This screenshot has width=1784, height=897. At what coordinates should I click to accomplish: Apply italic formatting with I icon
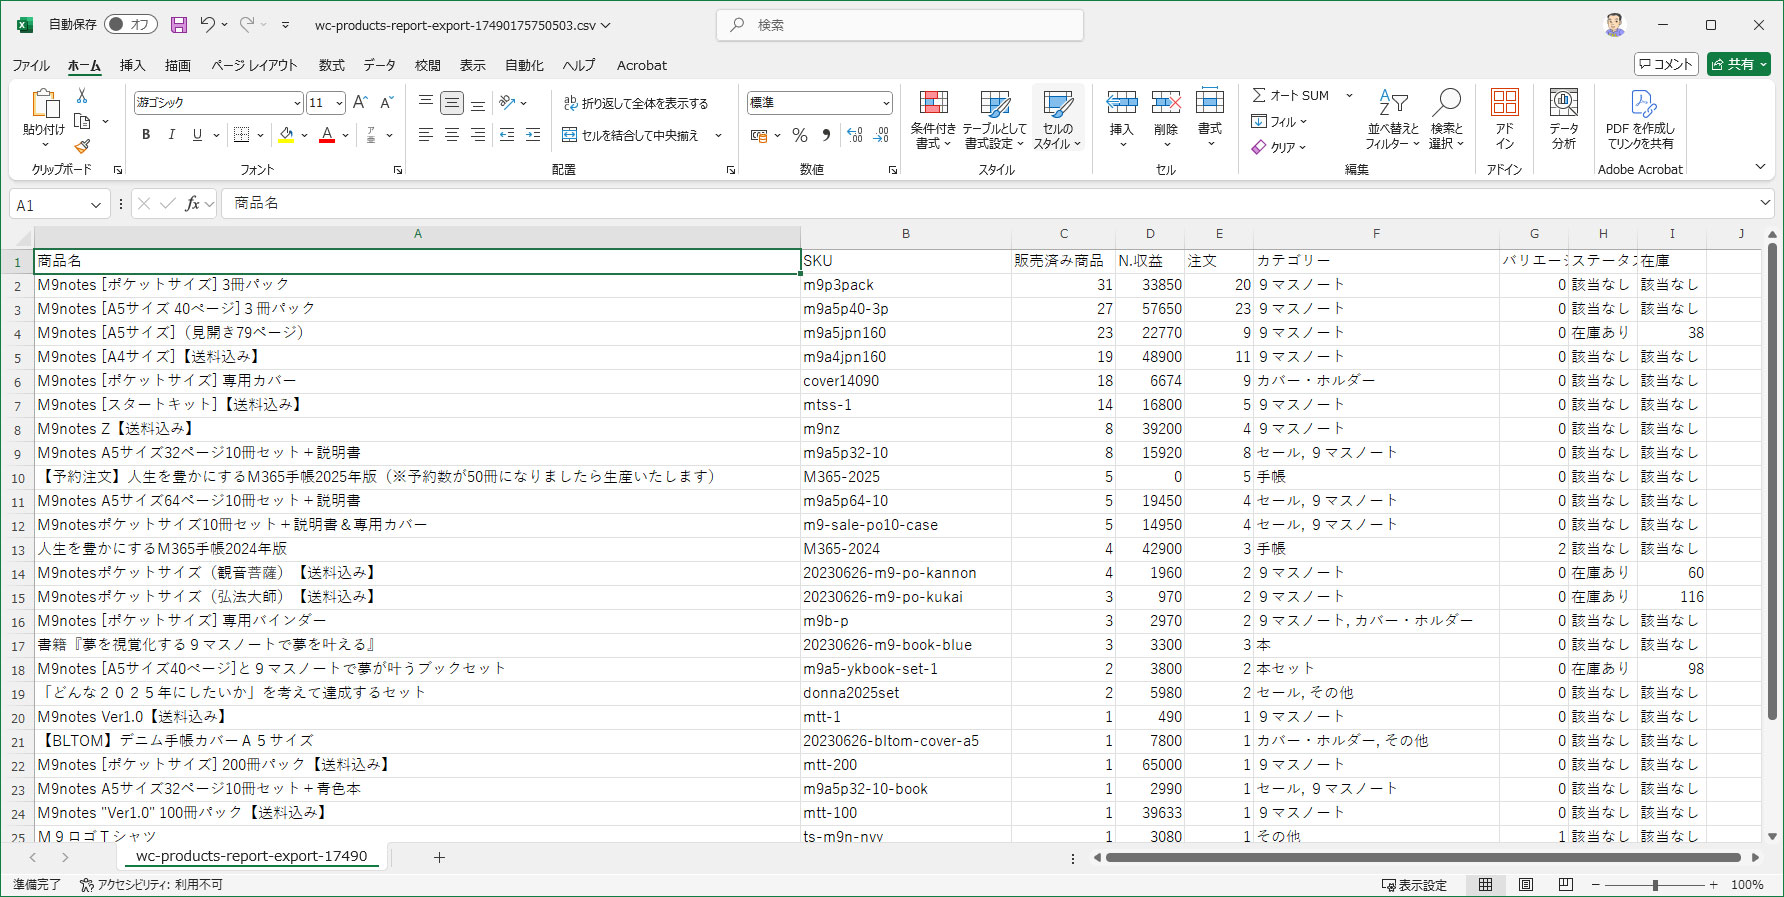[x=171, y=135]
